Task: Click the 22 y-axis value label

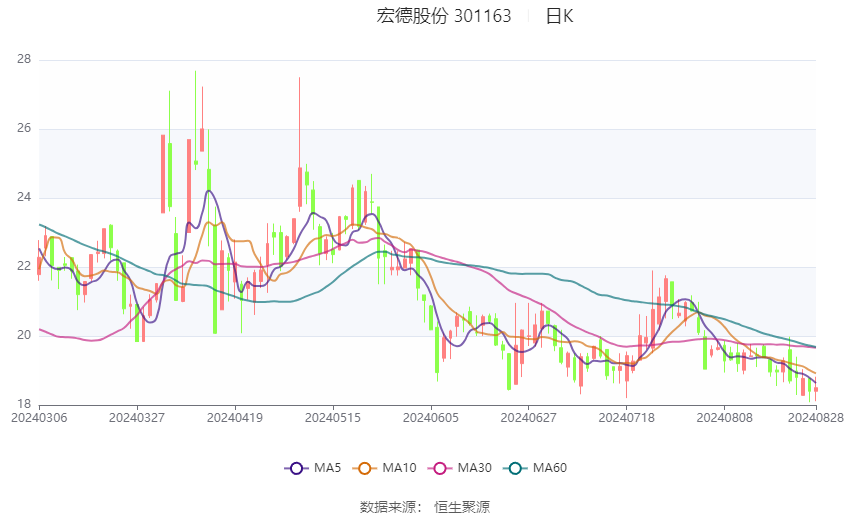Action: pos(24,266)
